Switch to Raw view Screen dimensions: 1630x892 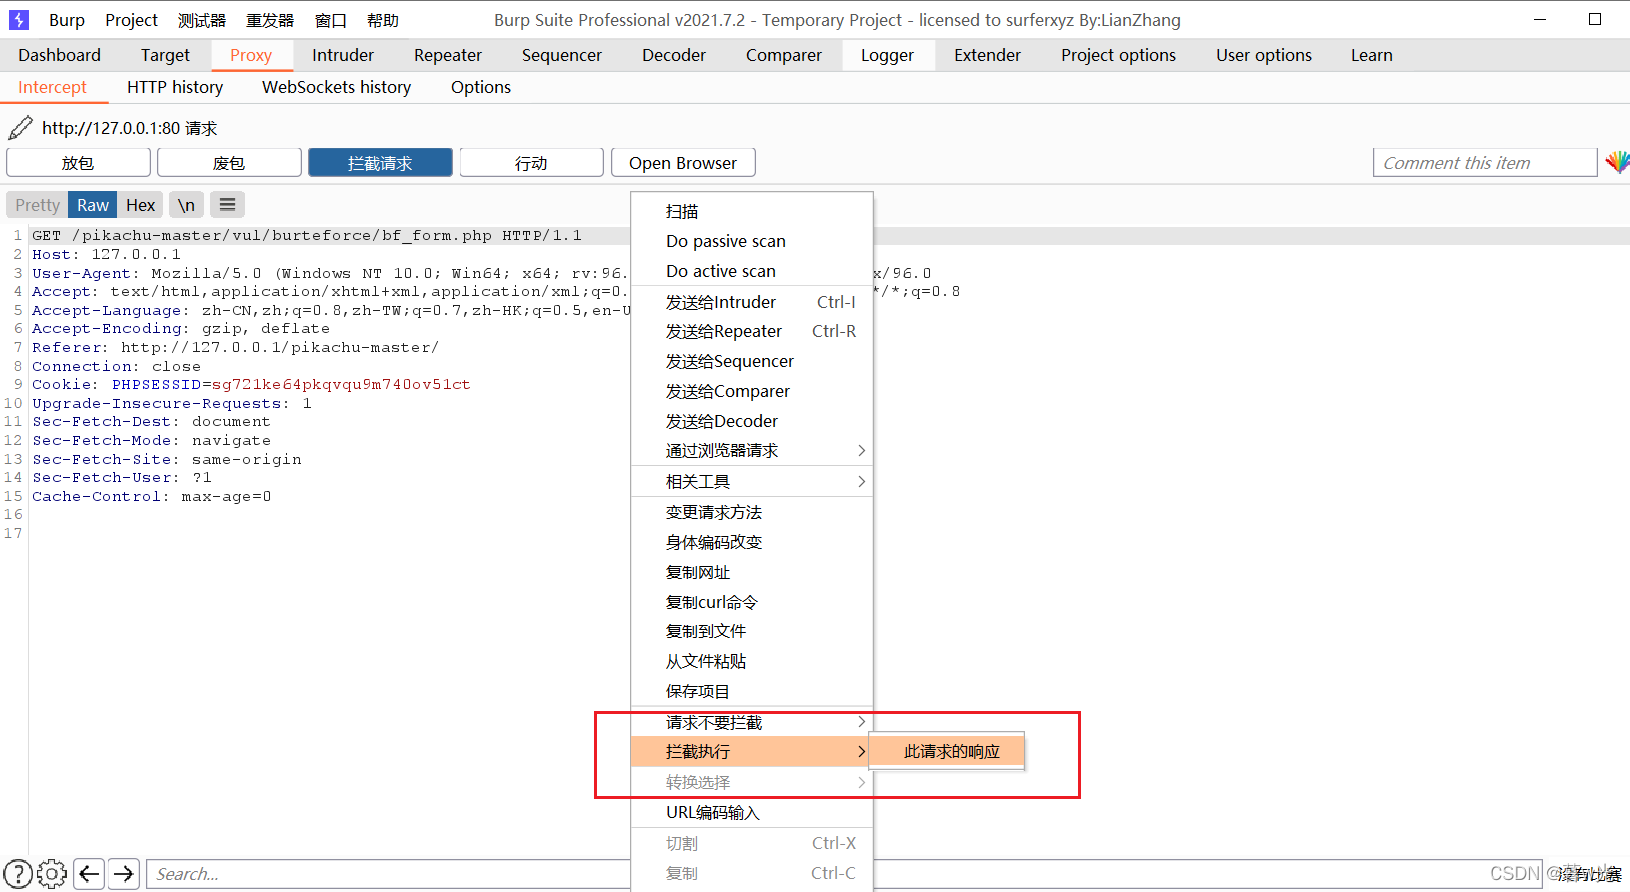93,205
